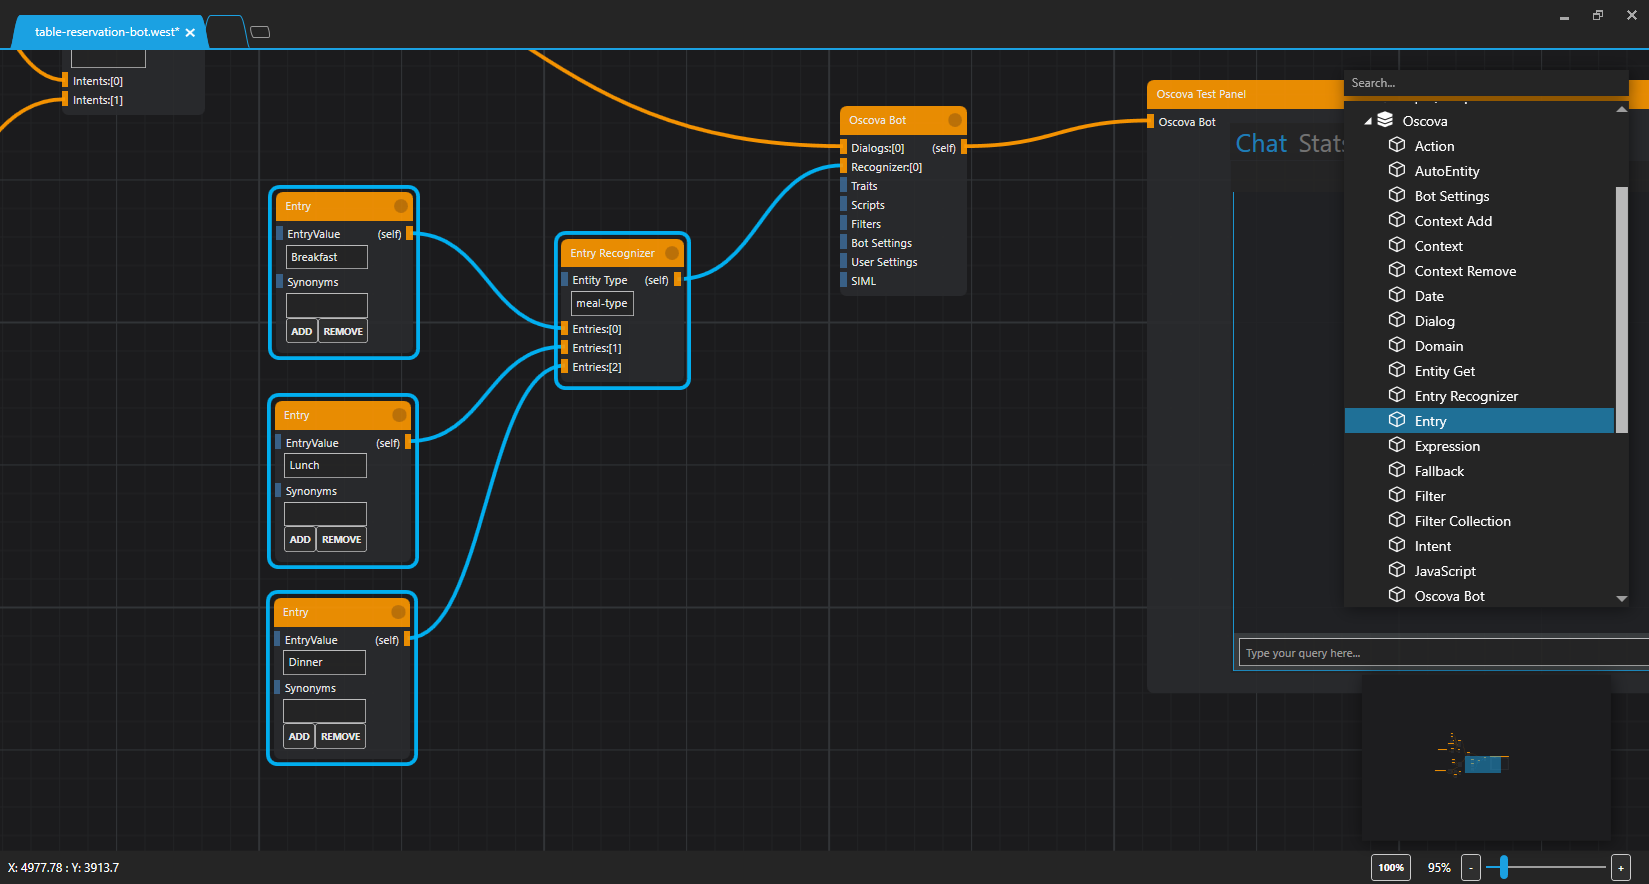The height and width of the screenshot is (884, 1649).
Task: Open the small empty tab icon beside new tab
Action: point(260,32)
